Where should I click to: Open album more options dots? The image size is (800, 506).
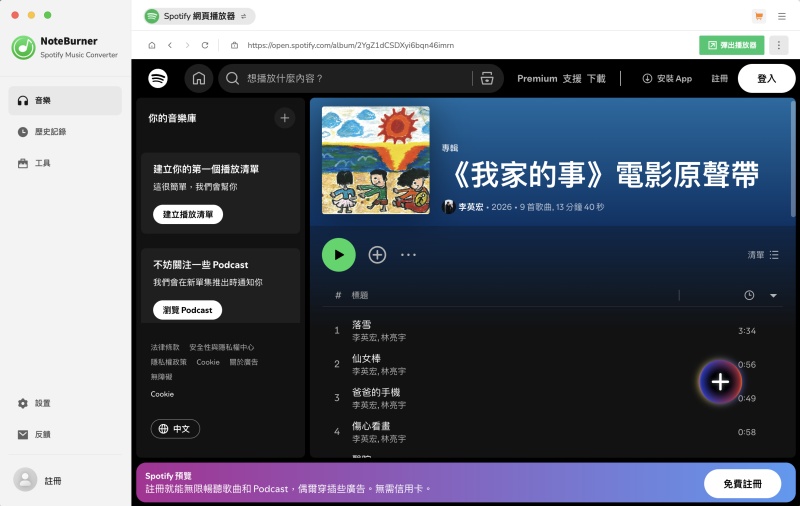pos(408,255)
